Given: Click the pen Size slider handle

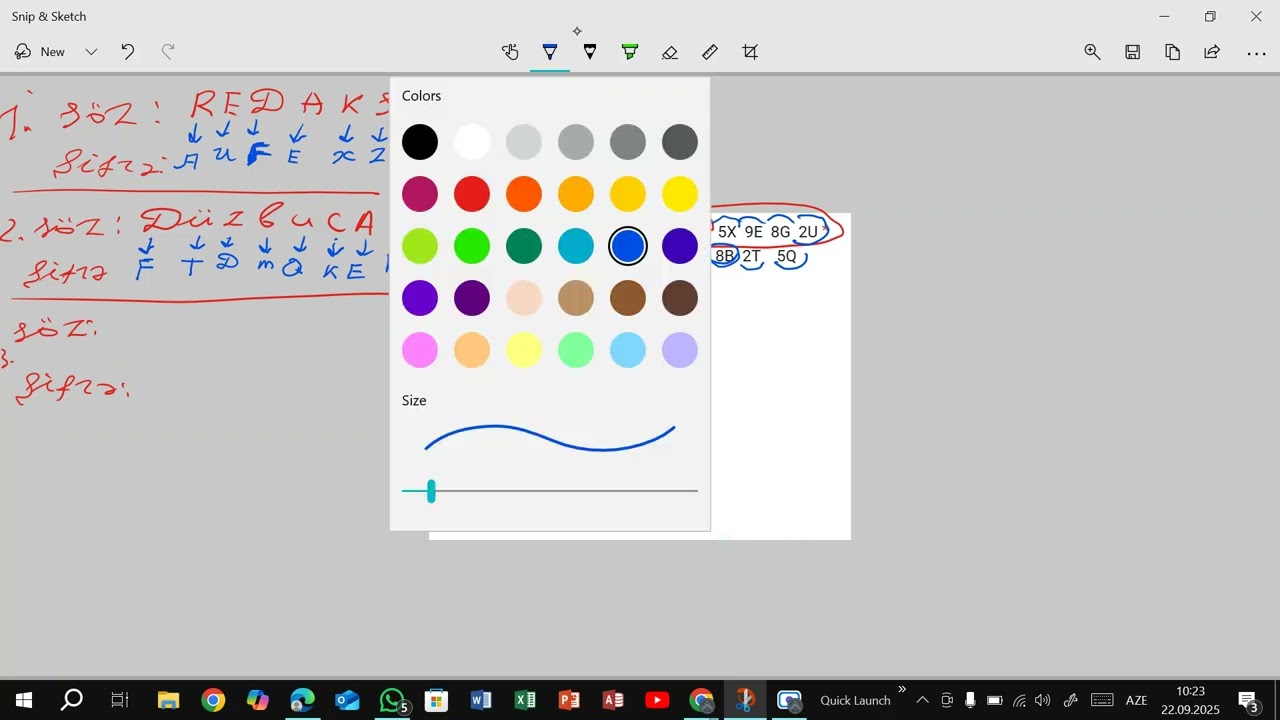Looking at the screenshot, I should coord(431,491).
